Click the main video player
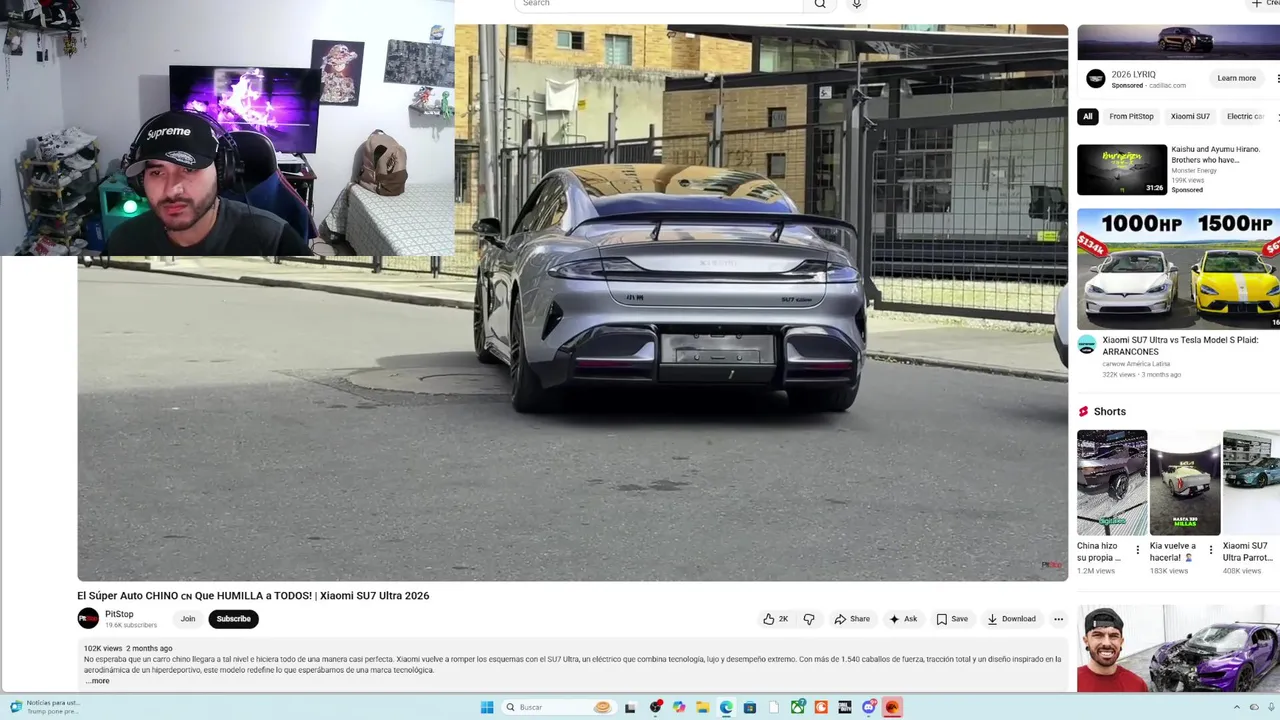 click(x=572, y=302)
